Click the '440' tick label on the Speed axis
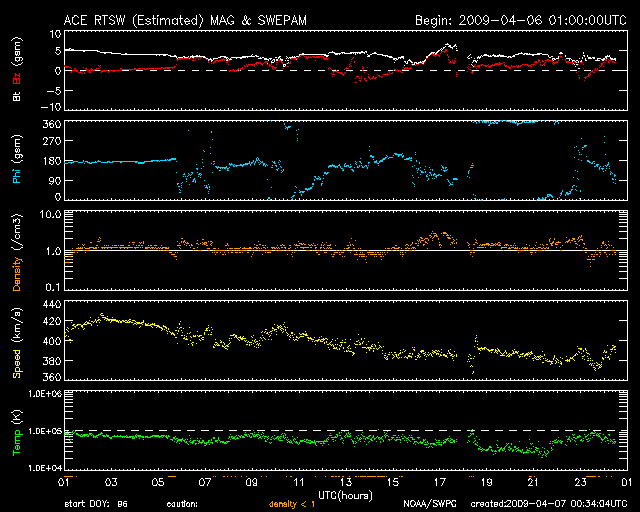 [x=52, y=304]
